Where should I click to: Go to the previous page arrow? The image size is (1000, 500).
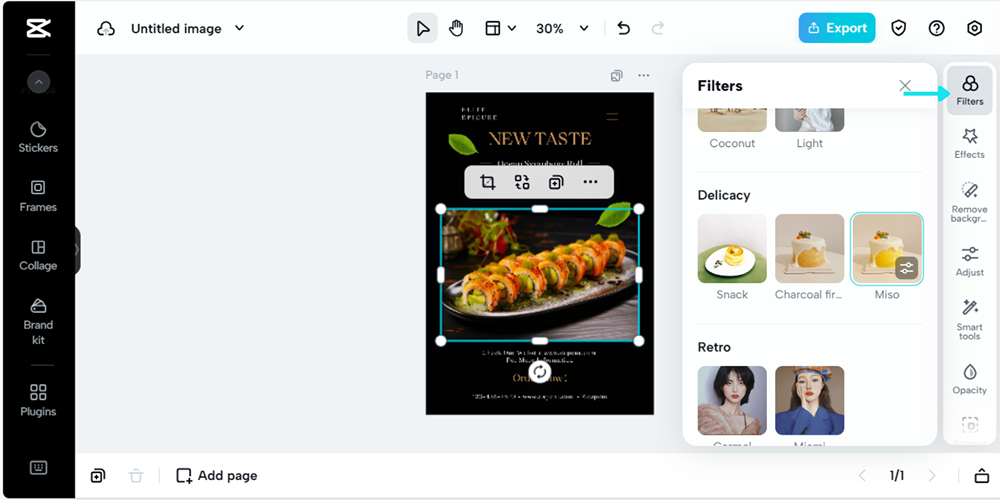pos(862,476)
